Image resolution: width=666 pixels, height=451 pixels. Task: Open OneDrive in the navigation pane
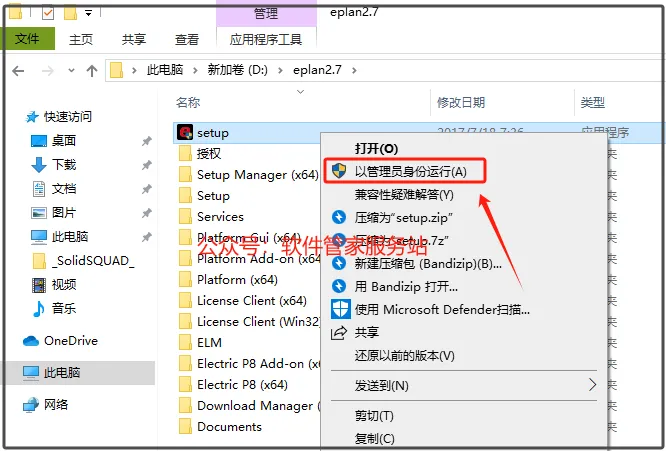coord(71,341)
